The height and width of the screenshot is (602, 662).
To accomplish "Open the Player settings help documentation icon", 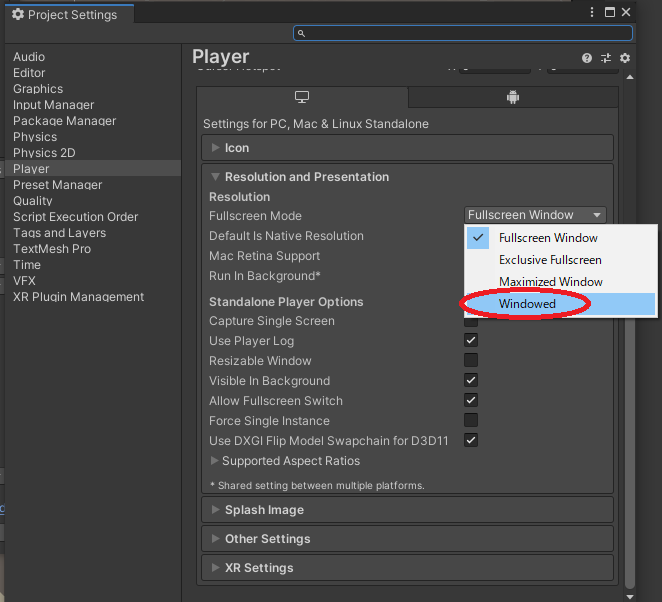I will pyautogui.click(x=588, y=59).
